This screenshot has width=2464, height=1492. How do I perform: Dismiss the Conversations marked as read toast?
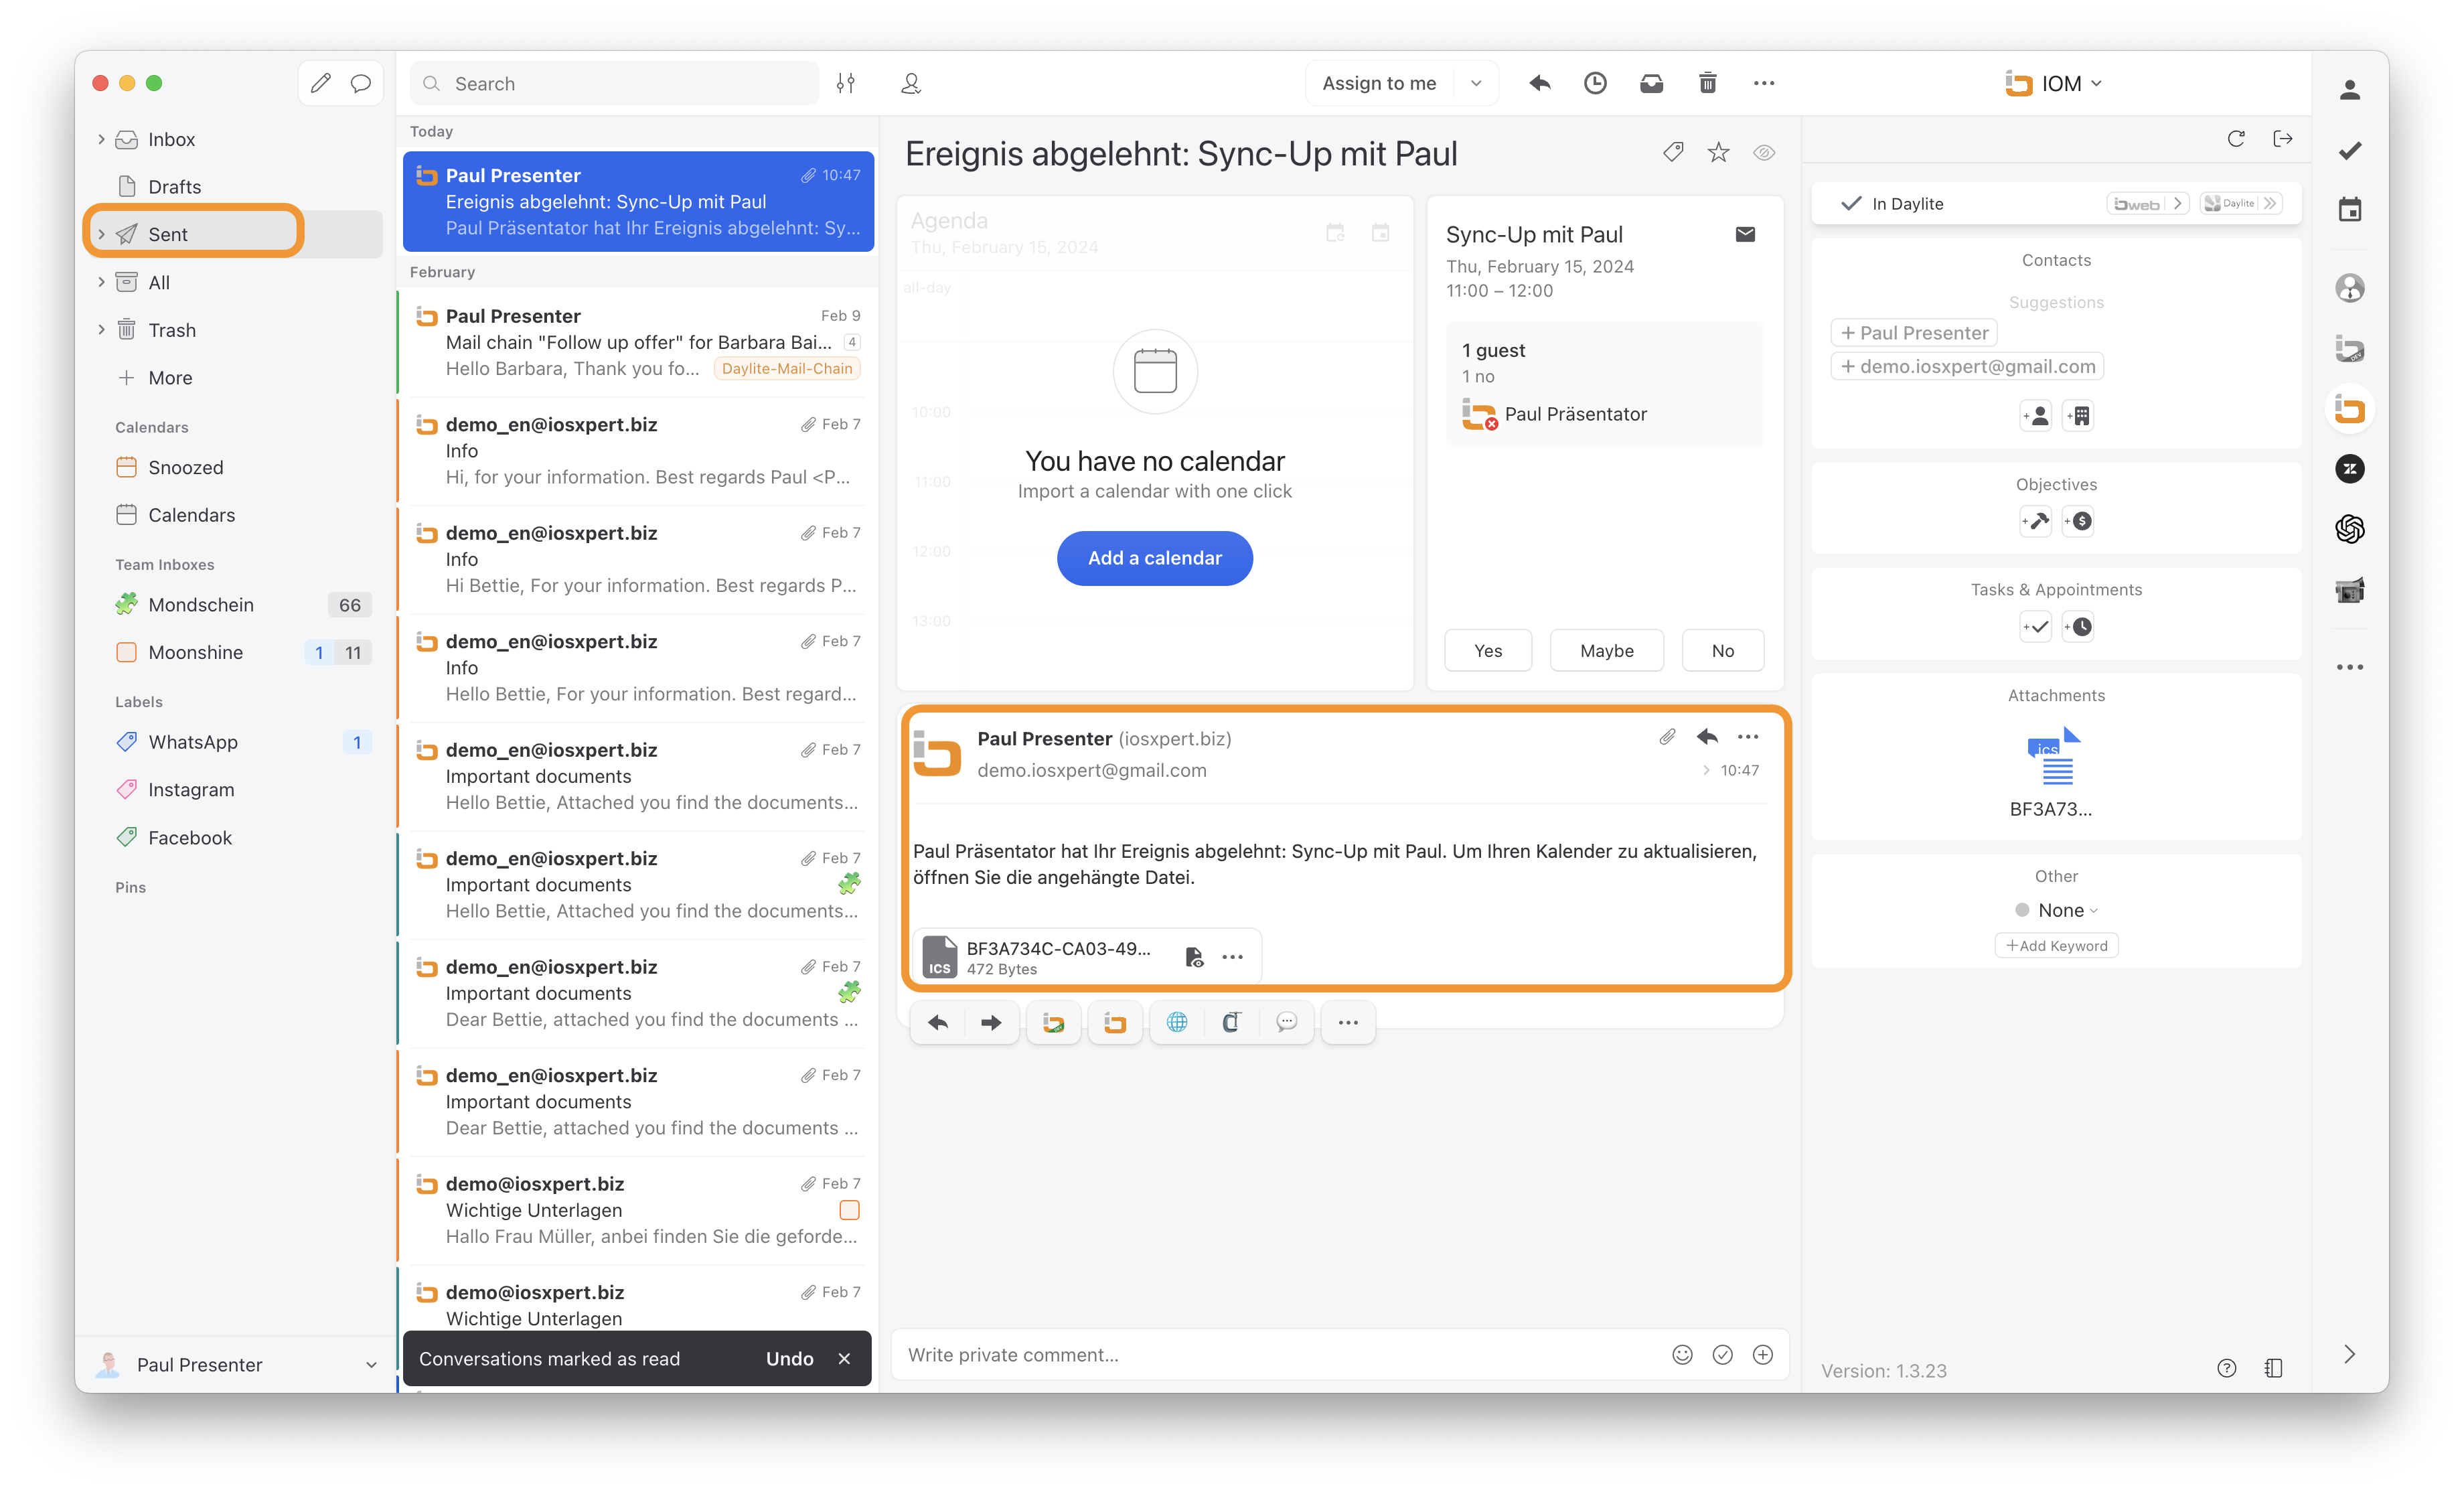[x=844, y=1358]
